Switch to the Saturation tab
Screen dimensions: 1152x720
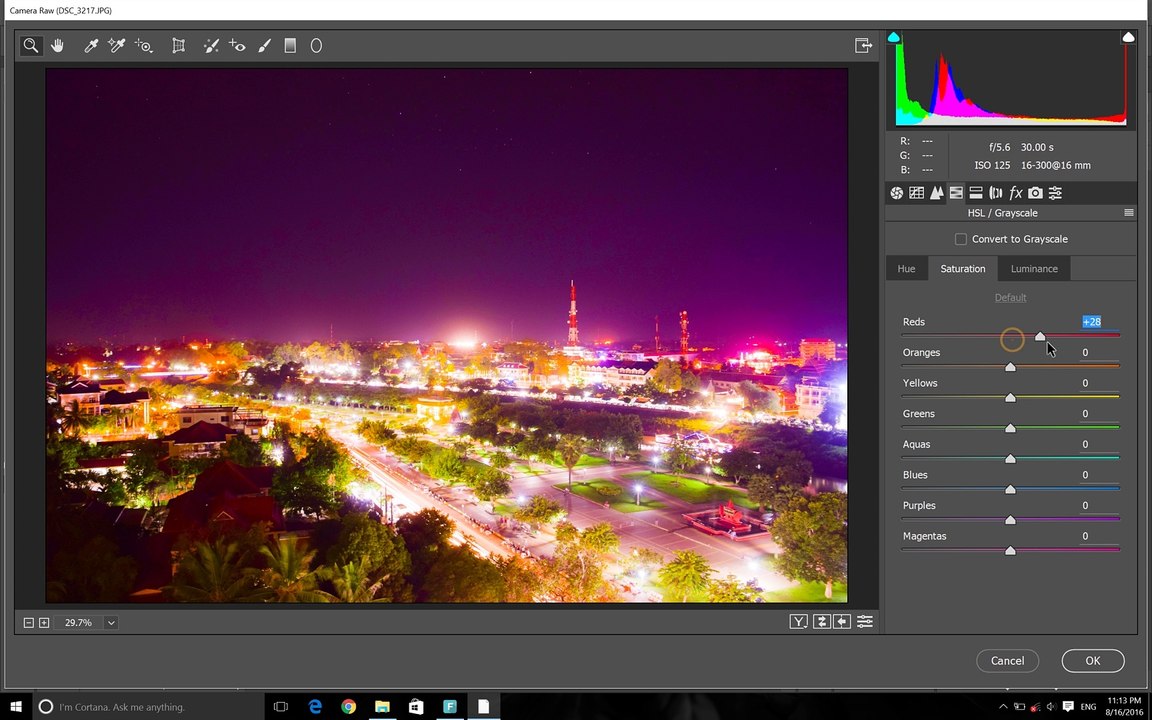962,268
